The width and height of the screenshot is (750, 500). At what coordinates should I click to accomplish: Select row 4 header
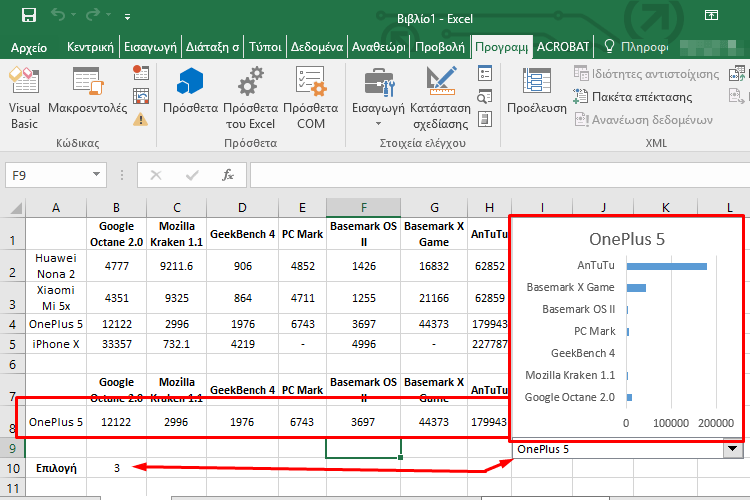tap(12, 324)
